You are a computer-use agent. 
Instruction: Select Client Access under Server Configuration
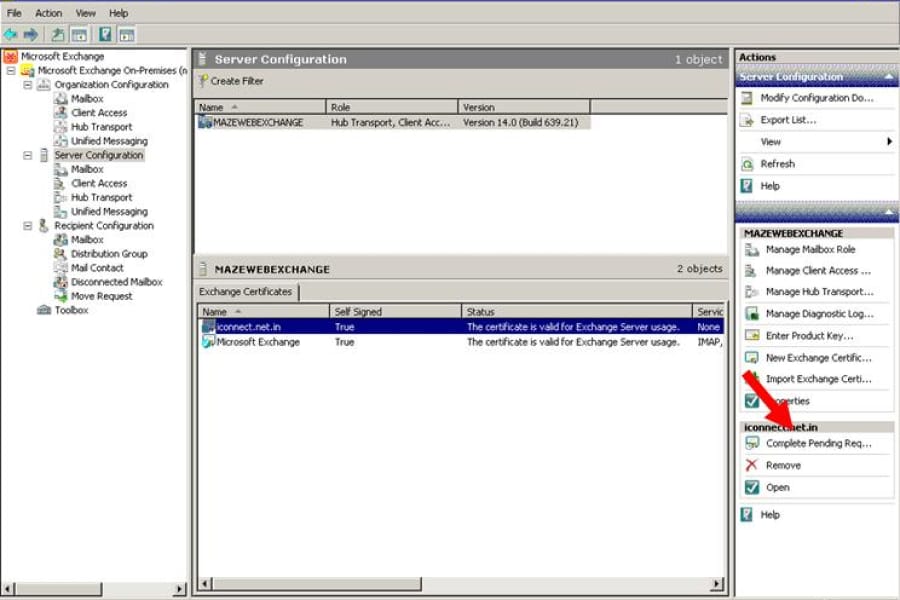click(x=99, y=184)
